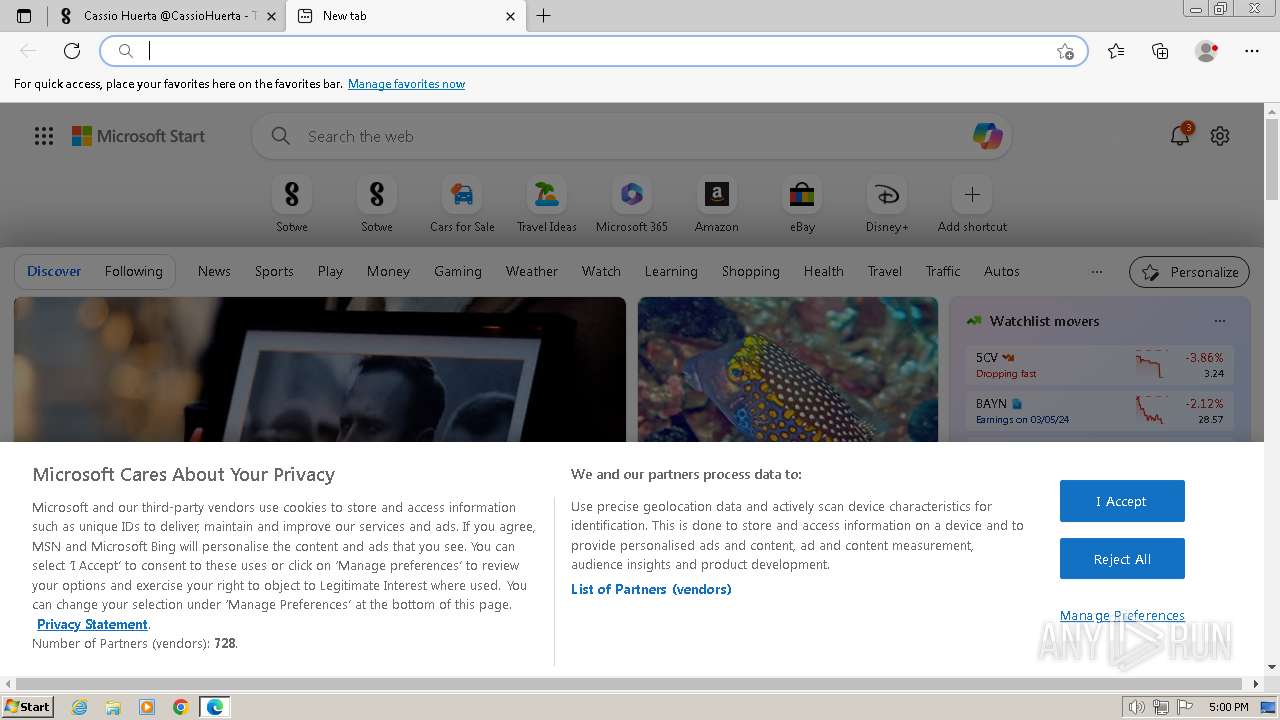Open Copilot icon in search box
The image size is (1280, 720).
(987, 136)
